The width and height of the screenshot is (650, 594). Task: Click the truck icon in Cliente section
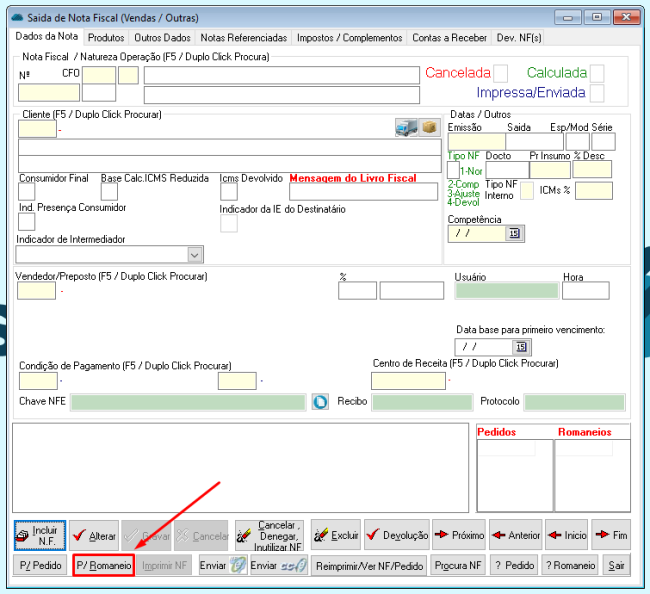[406, 127]
